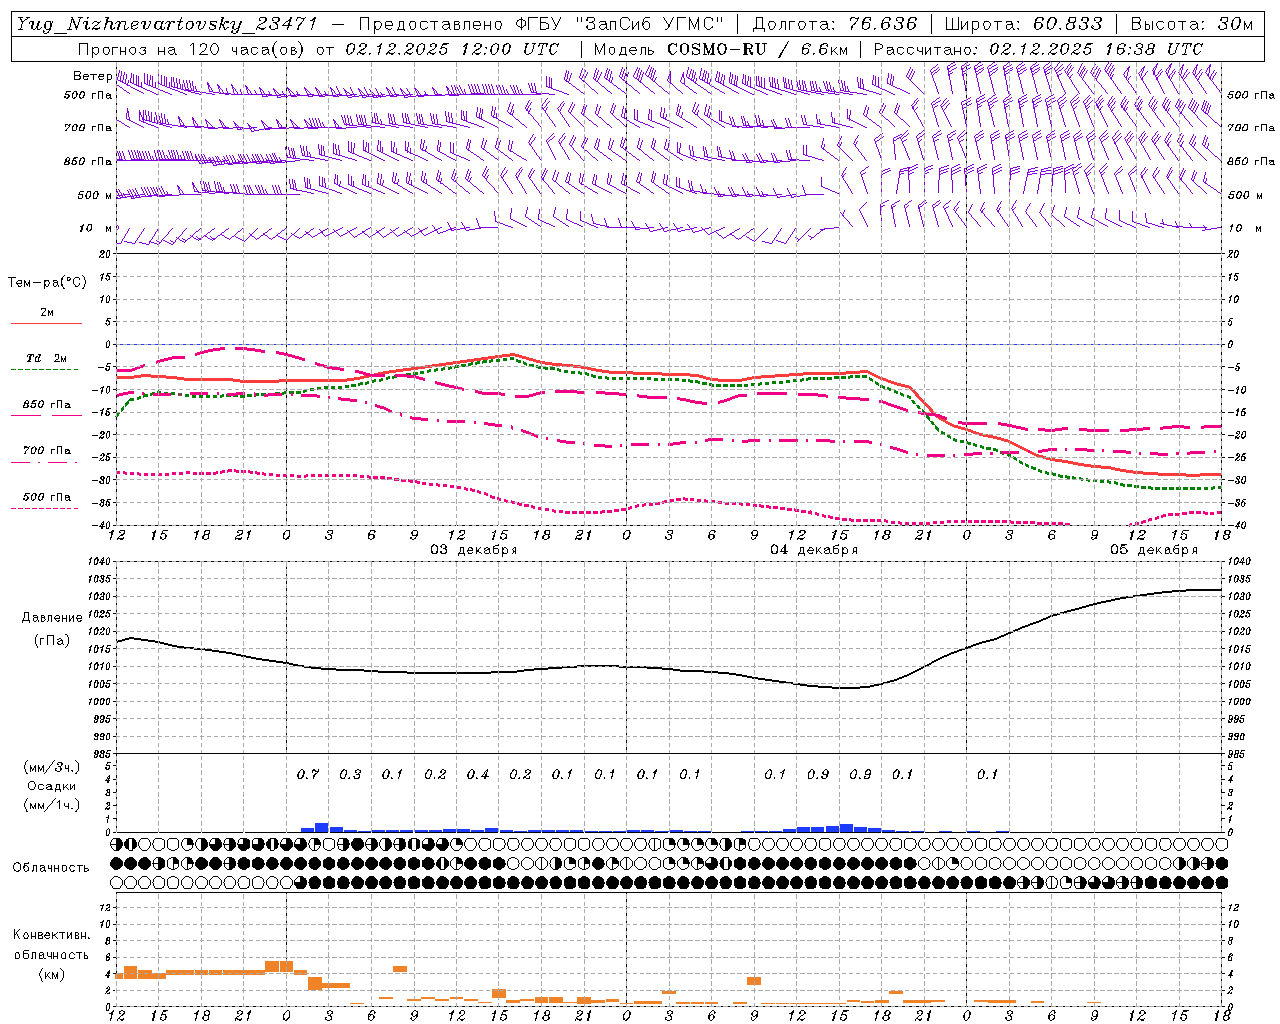Click the '04 декабря' date label
This screenshot has height=1024, width=1280.
(x=814, y=550)
